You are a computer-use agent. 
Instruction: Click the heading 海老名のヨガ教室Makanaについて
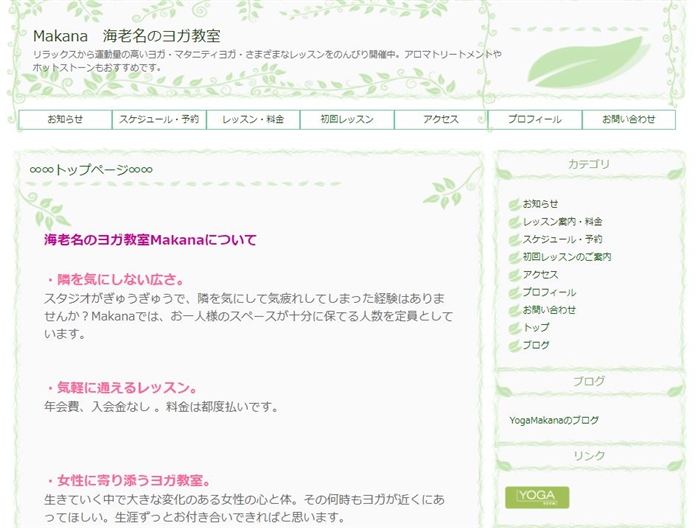(150, 240)
